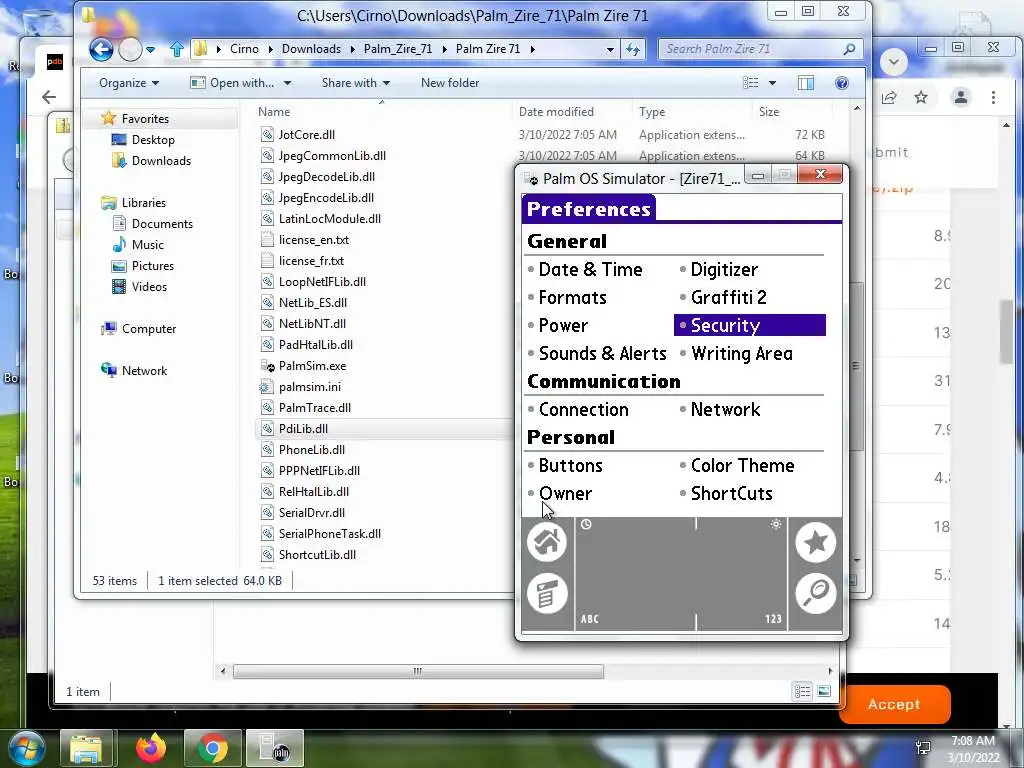Click the Preferences title tab in Palm
The width and height of the screenshot is (1024, 768).
click(588, 209)
